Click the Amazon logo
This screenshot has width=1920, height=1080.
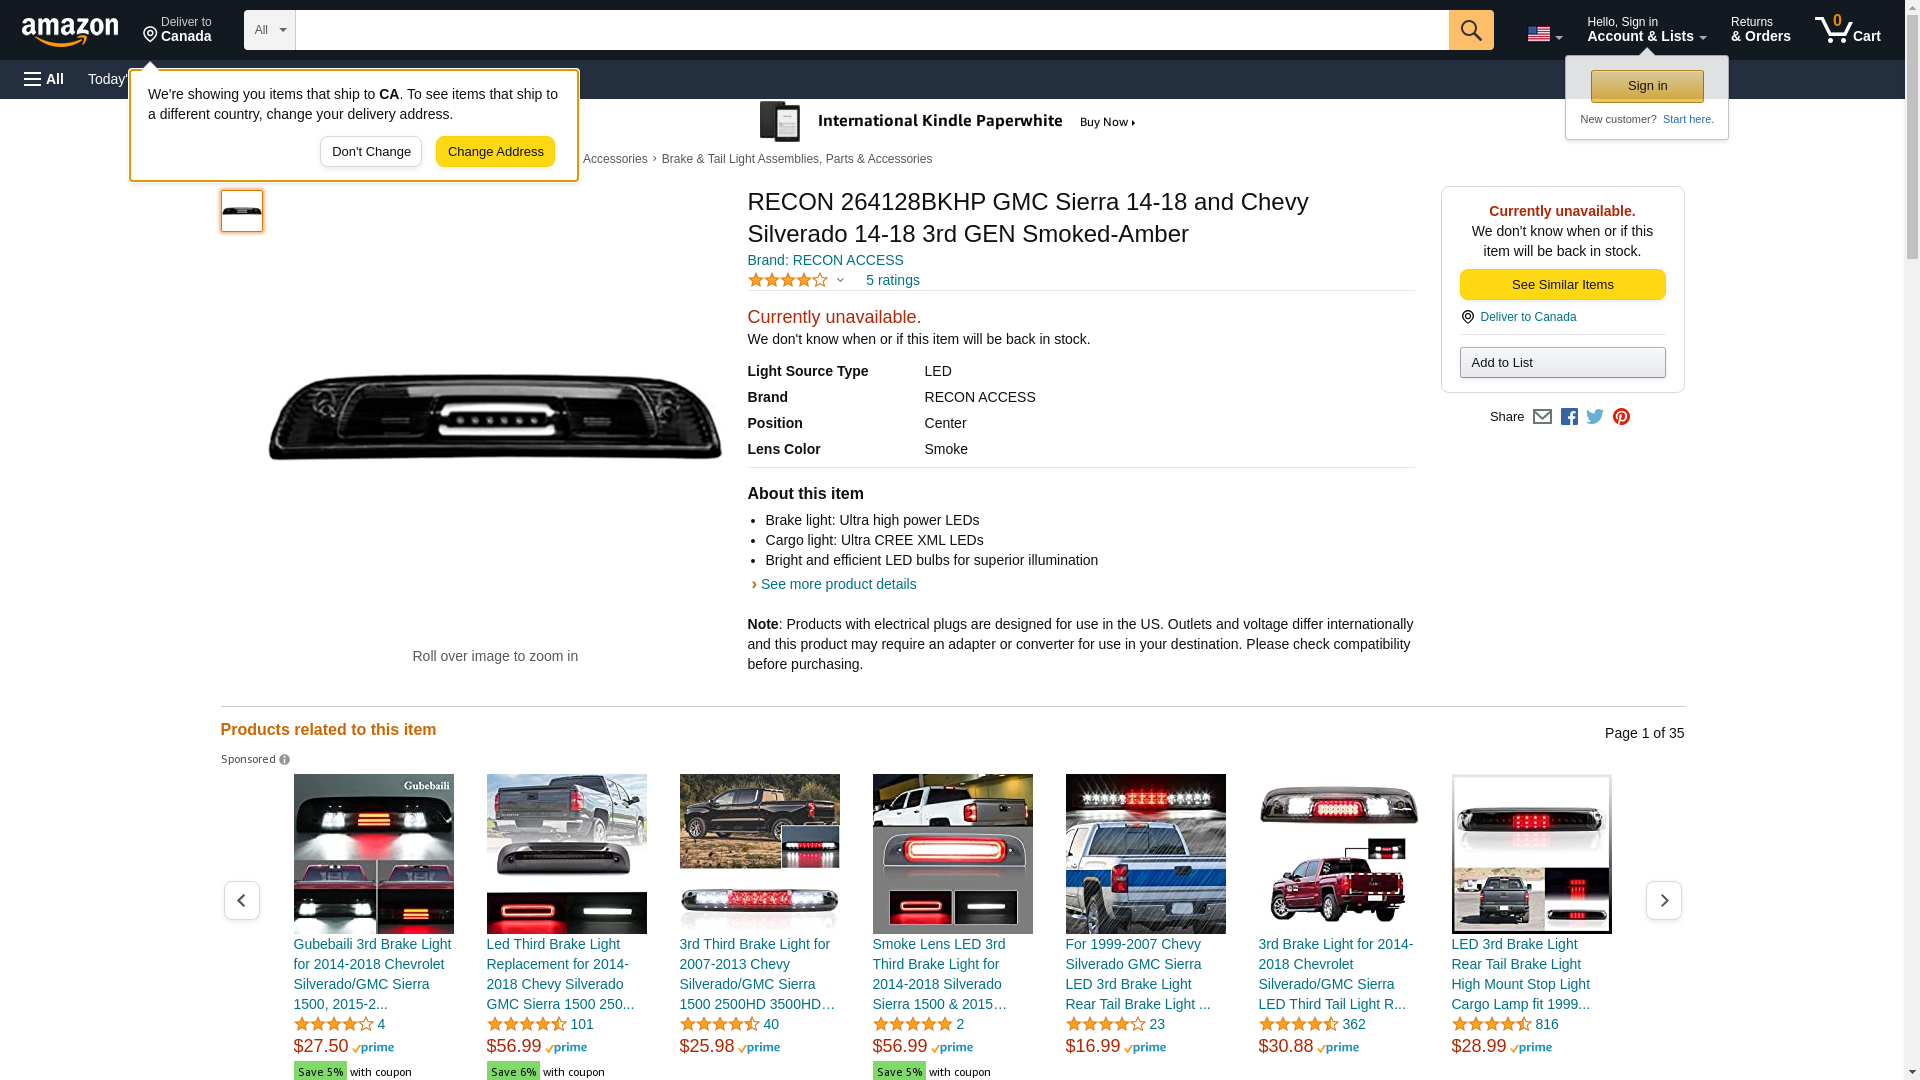click(70, 31)
